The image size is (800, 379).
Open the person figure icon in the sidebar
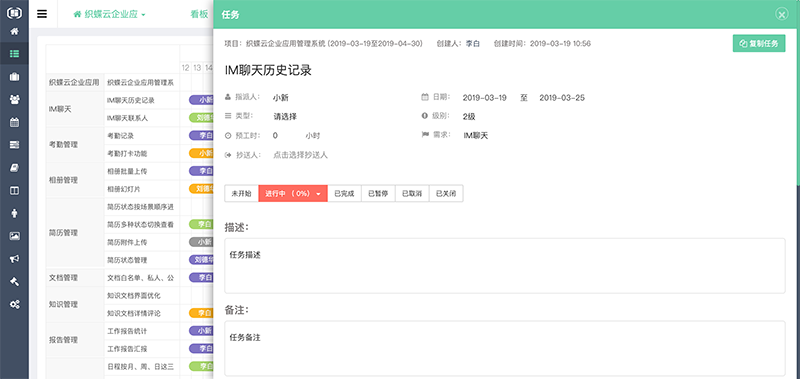coord(14,213)
